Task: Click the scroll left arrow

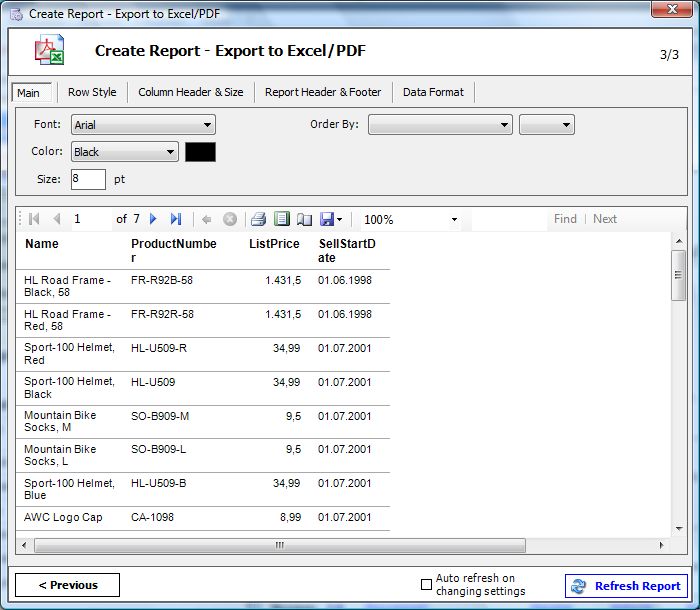Action: click(x=24, y=545)
